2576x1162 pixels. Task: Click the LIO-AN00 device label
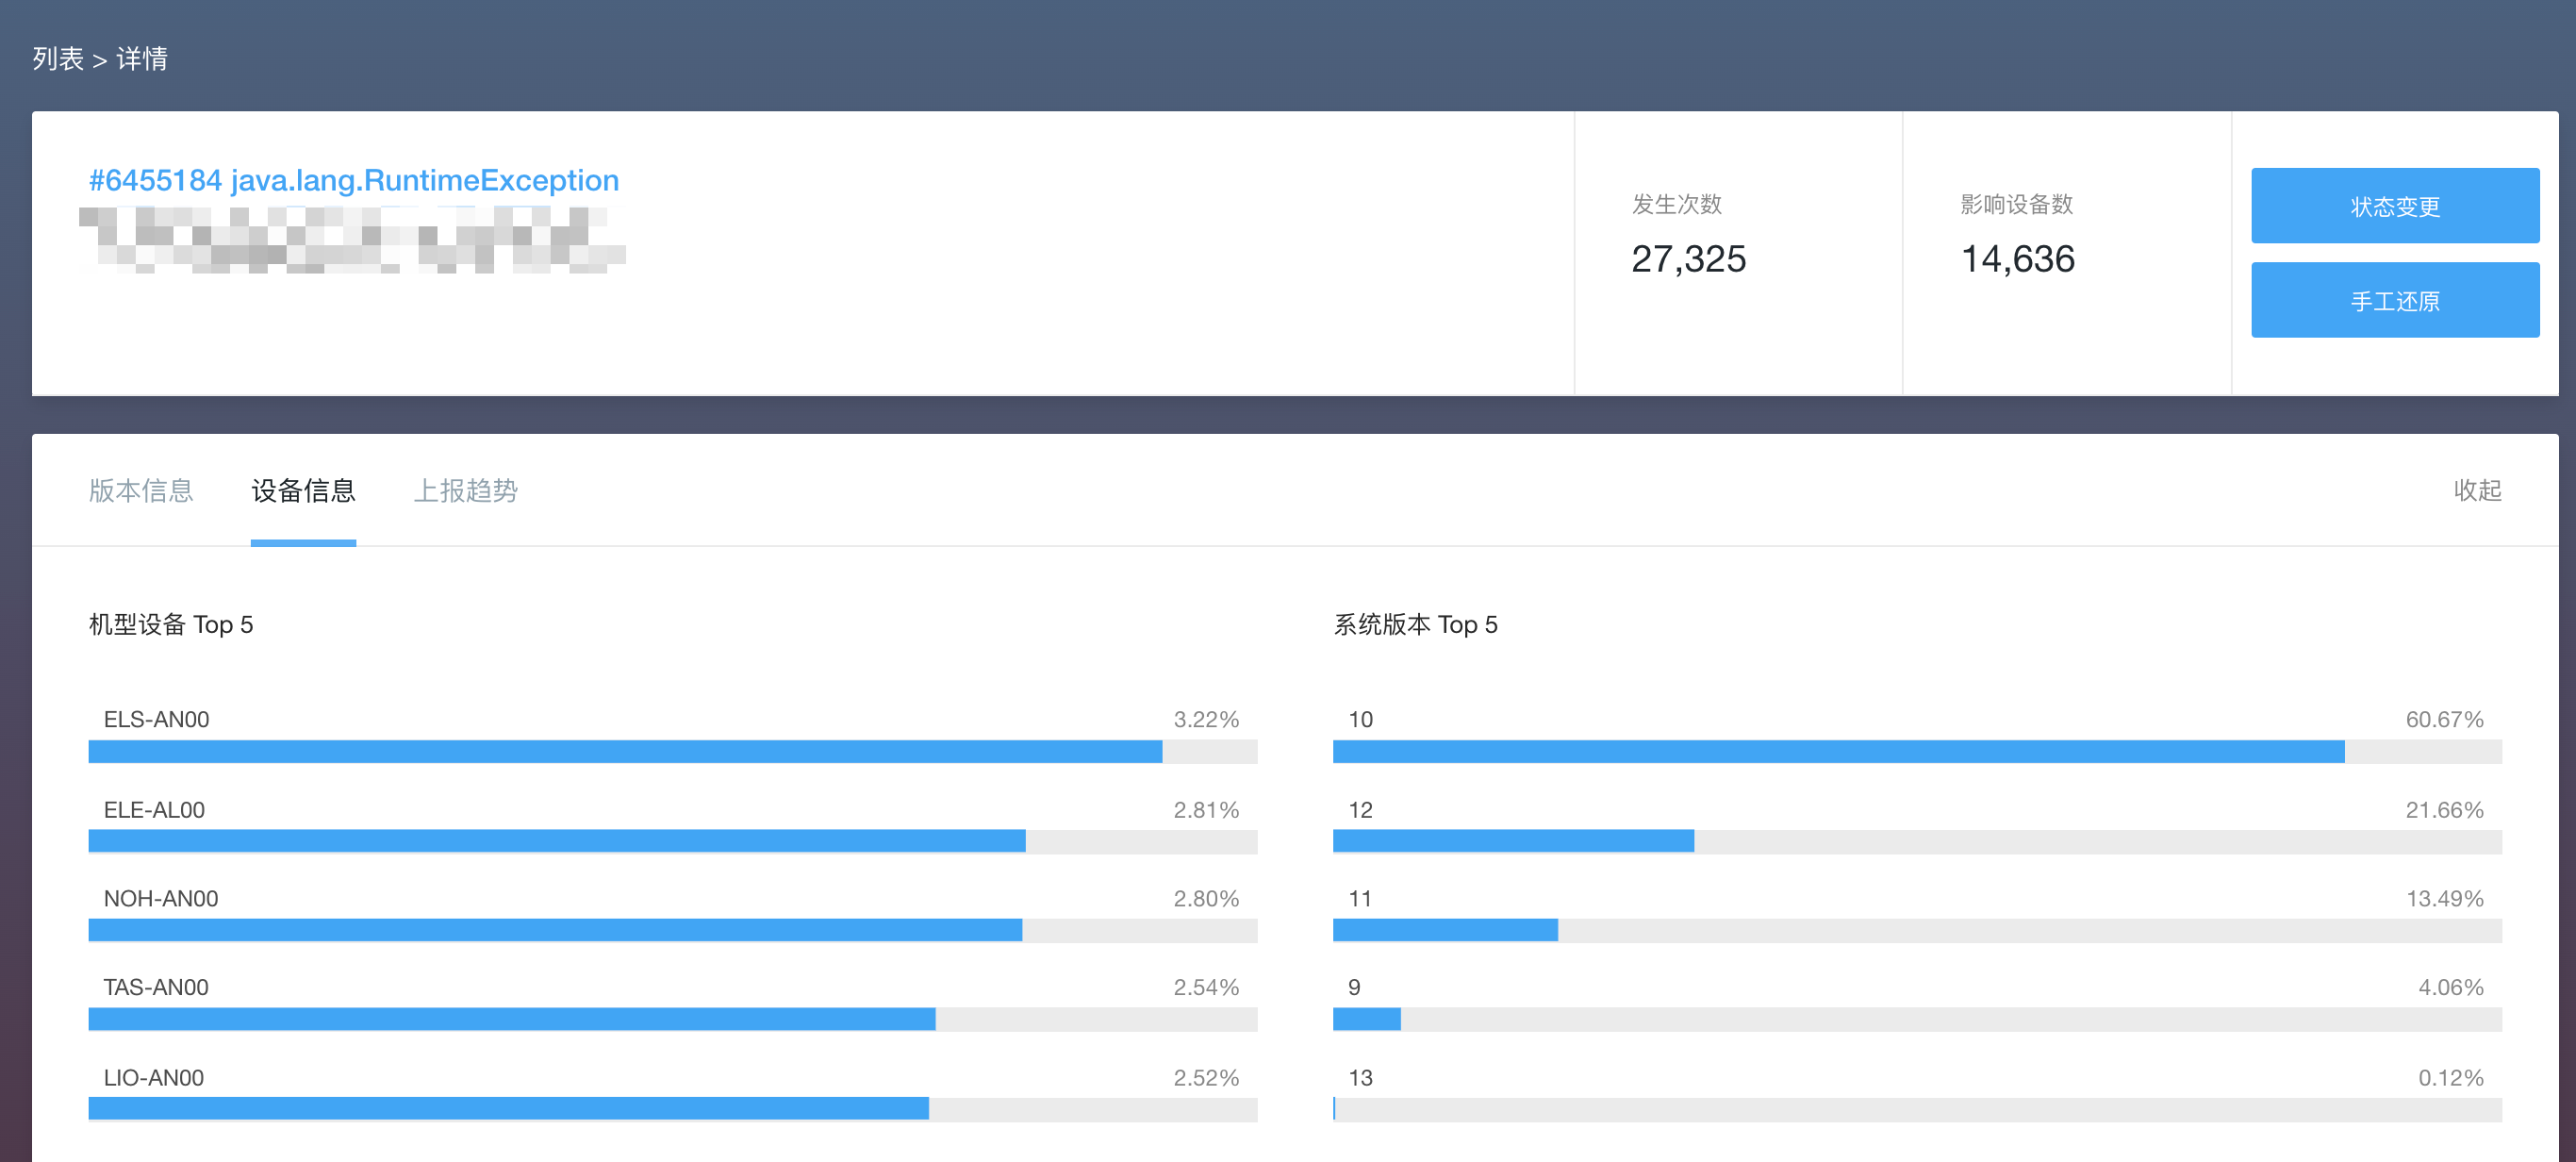click(x=154, y=1077)
